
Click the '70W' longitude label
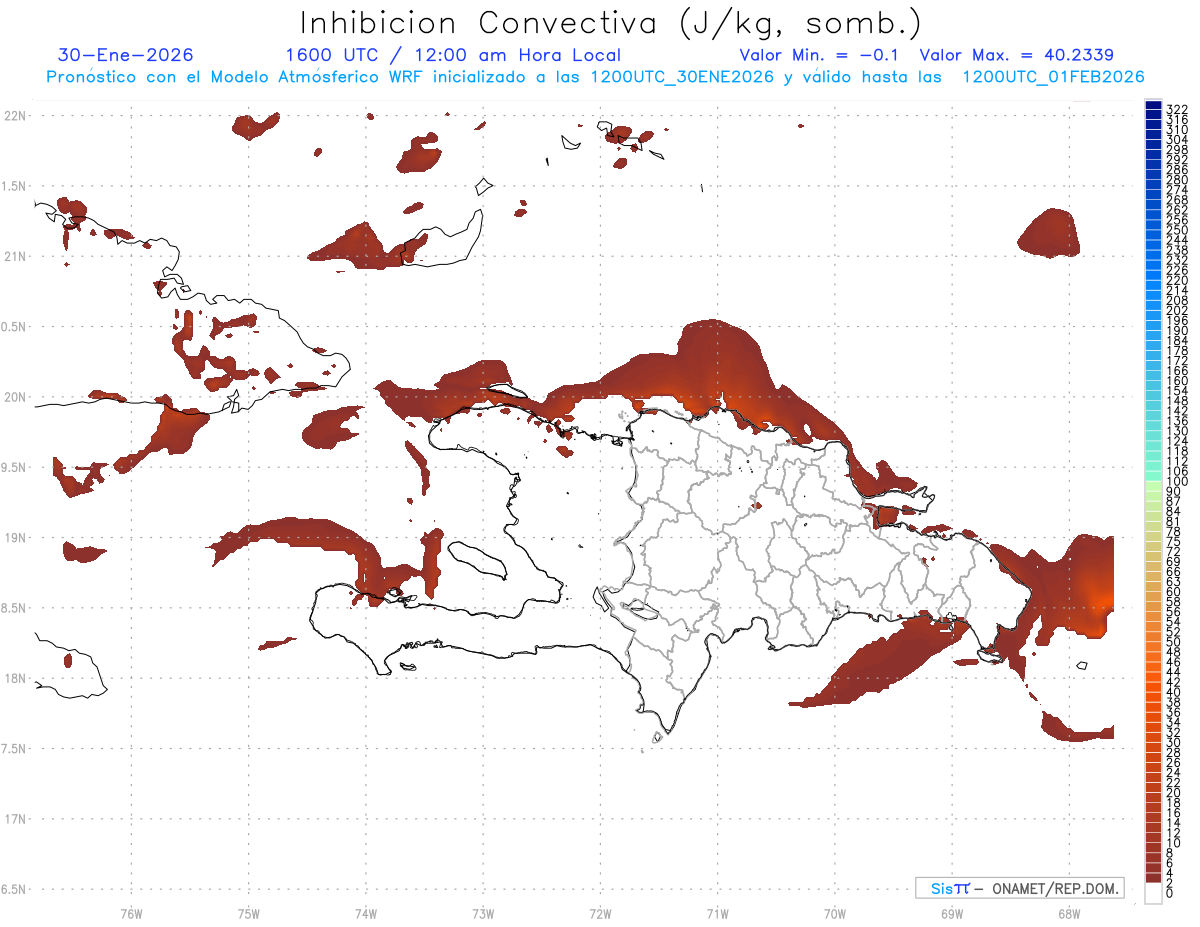coord(834,913)
